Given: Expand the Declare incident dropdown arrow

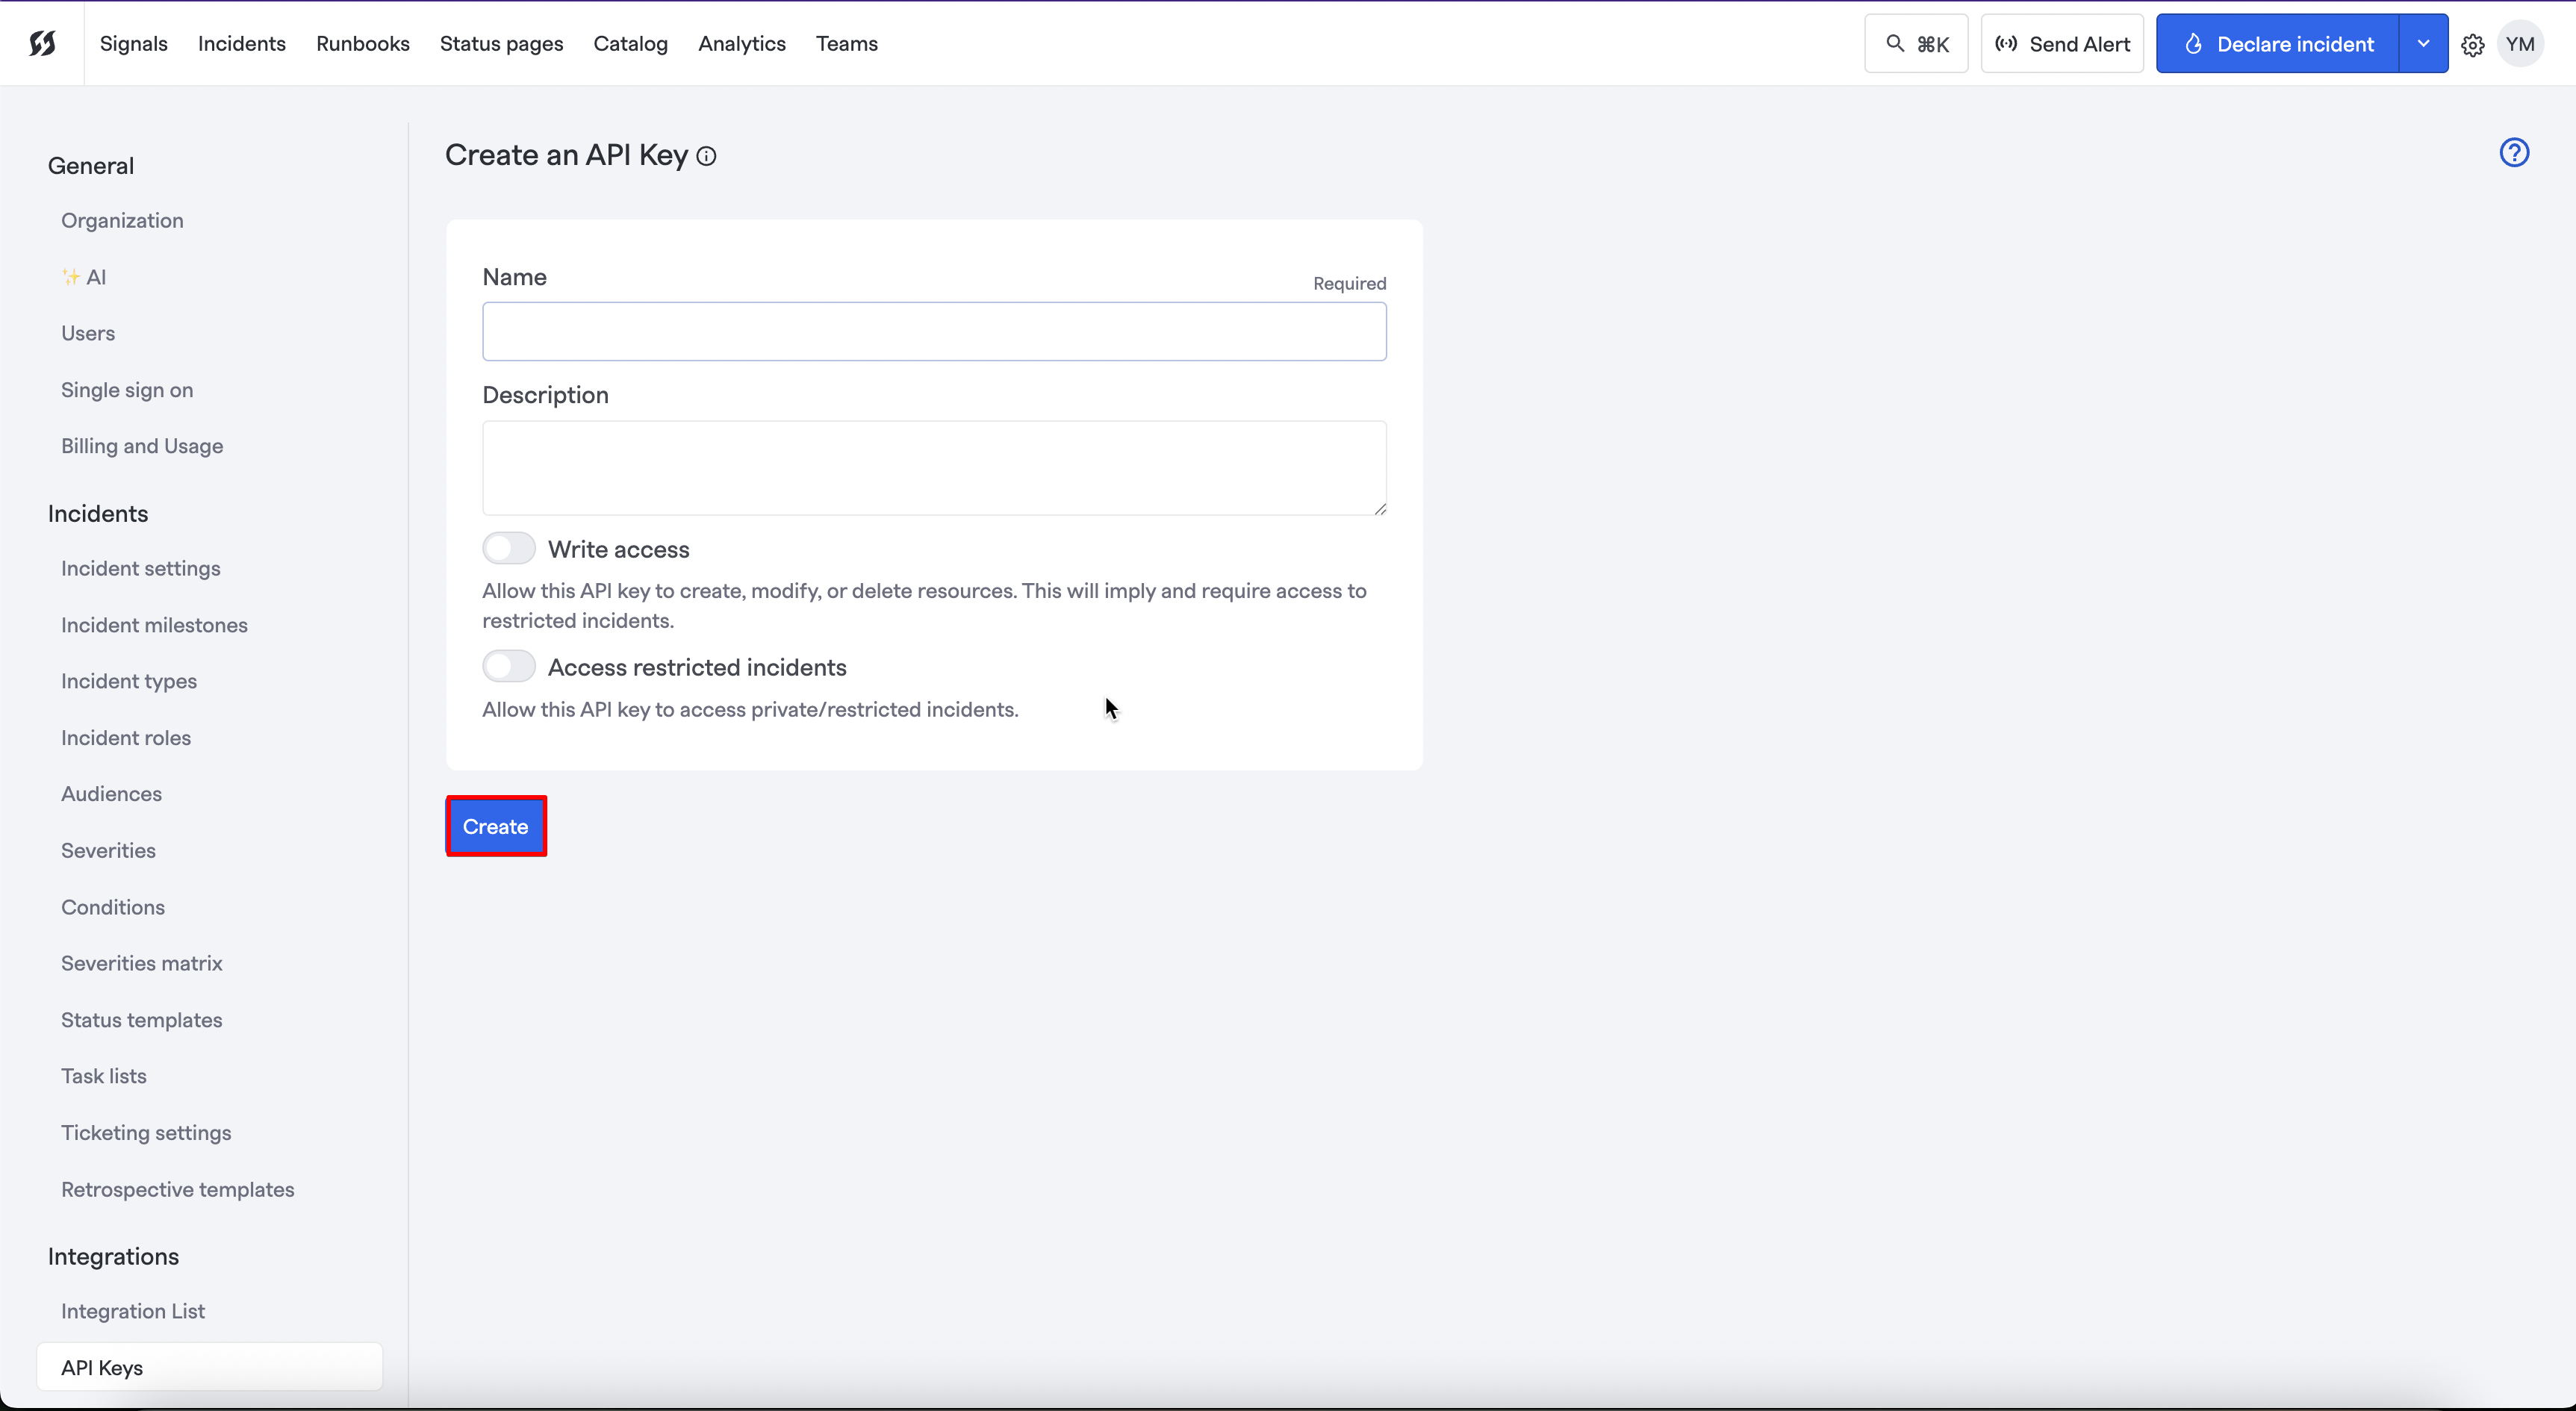Looking at the screenshot, I should point(2422,44).
